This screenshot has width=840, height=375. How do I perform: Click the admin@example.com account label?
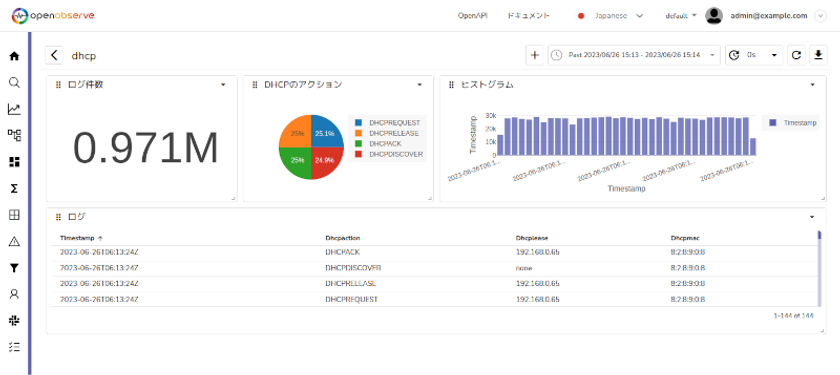point(769,16)
